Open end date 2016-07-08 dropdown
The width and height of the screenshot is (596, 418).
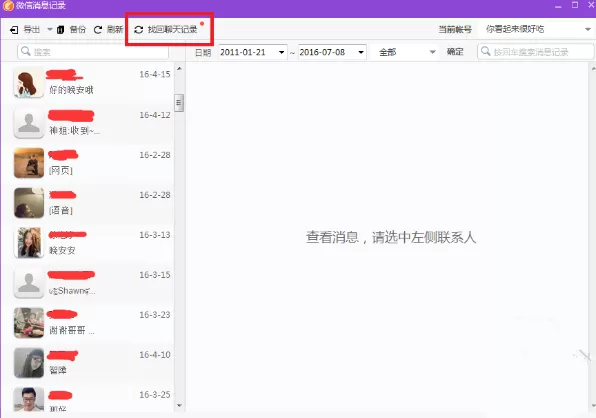[361, 52]
